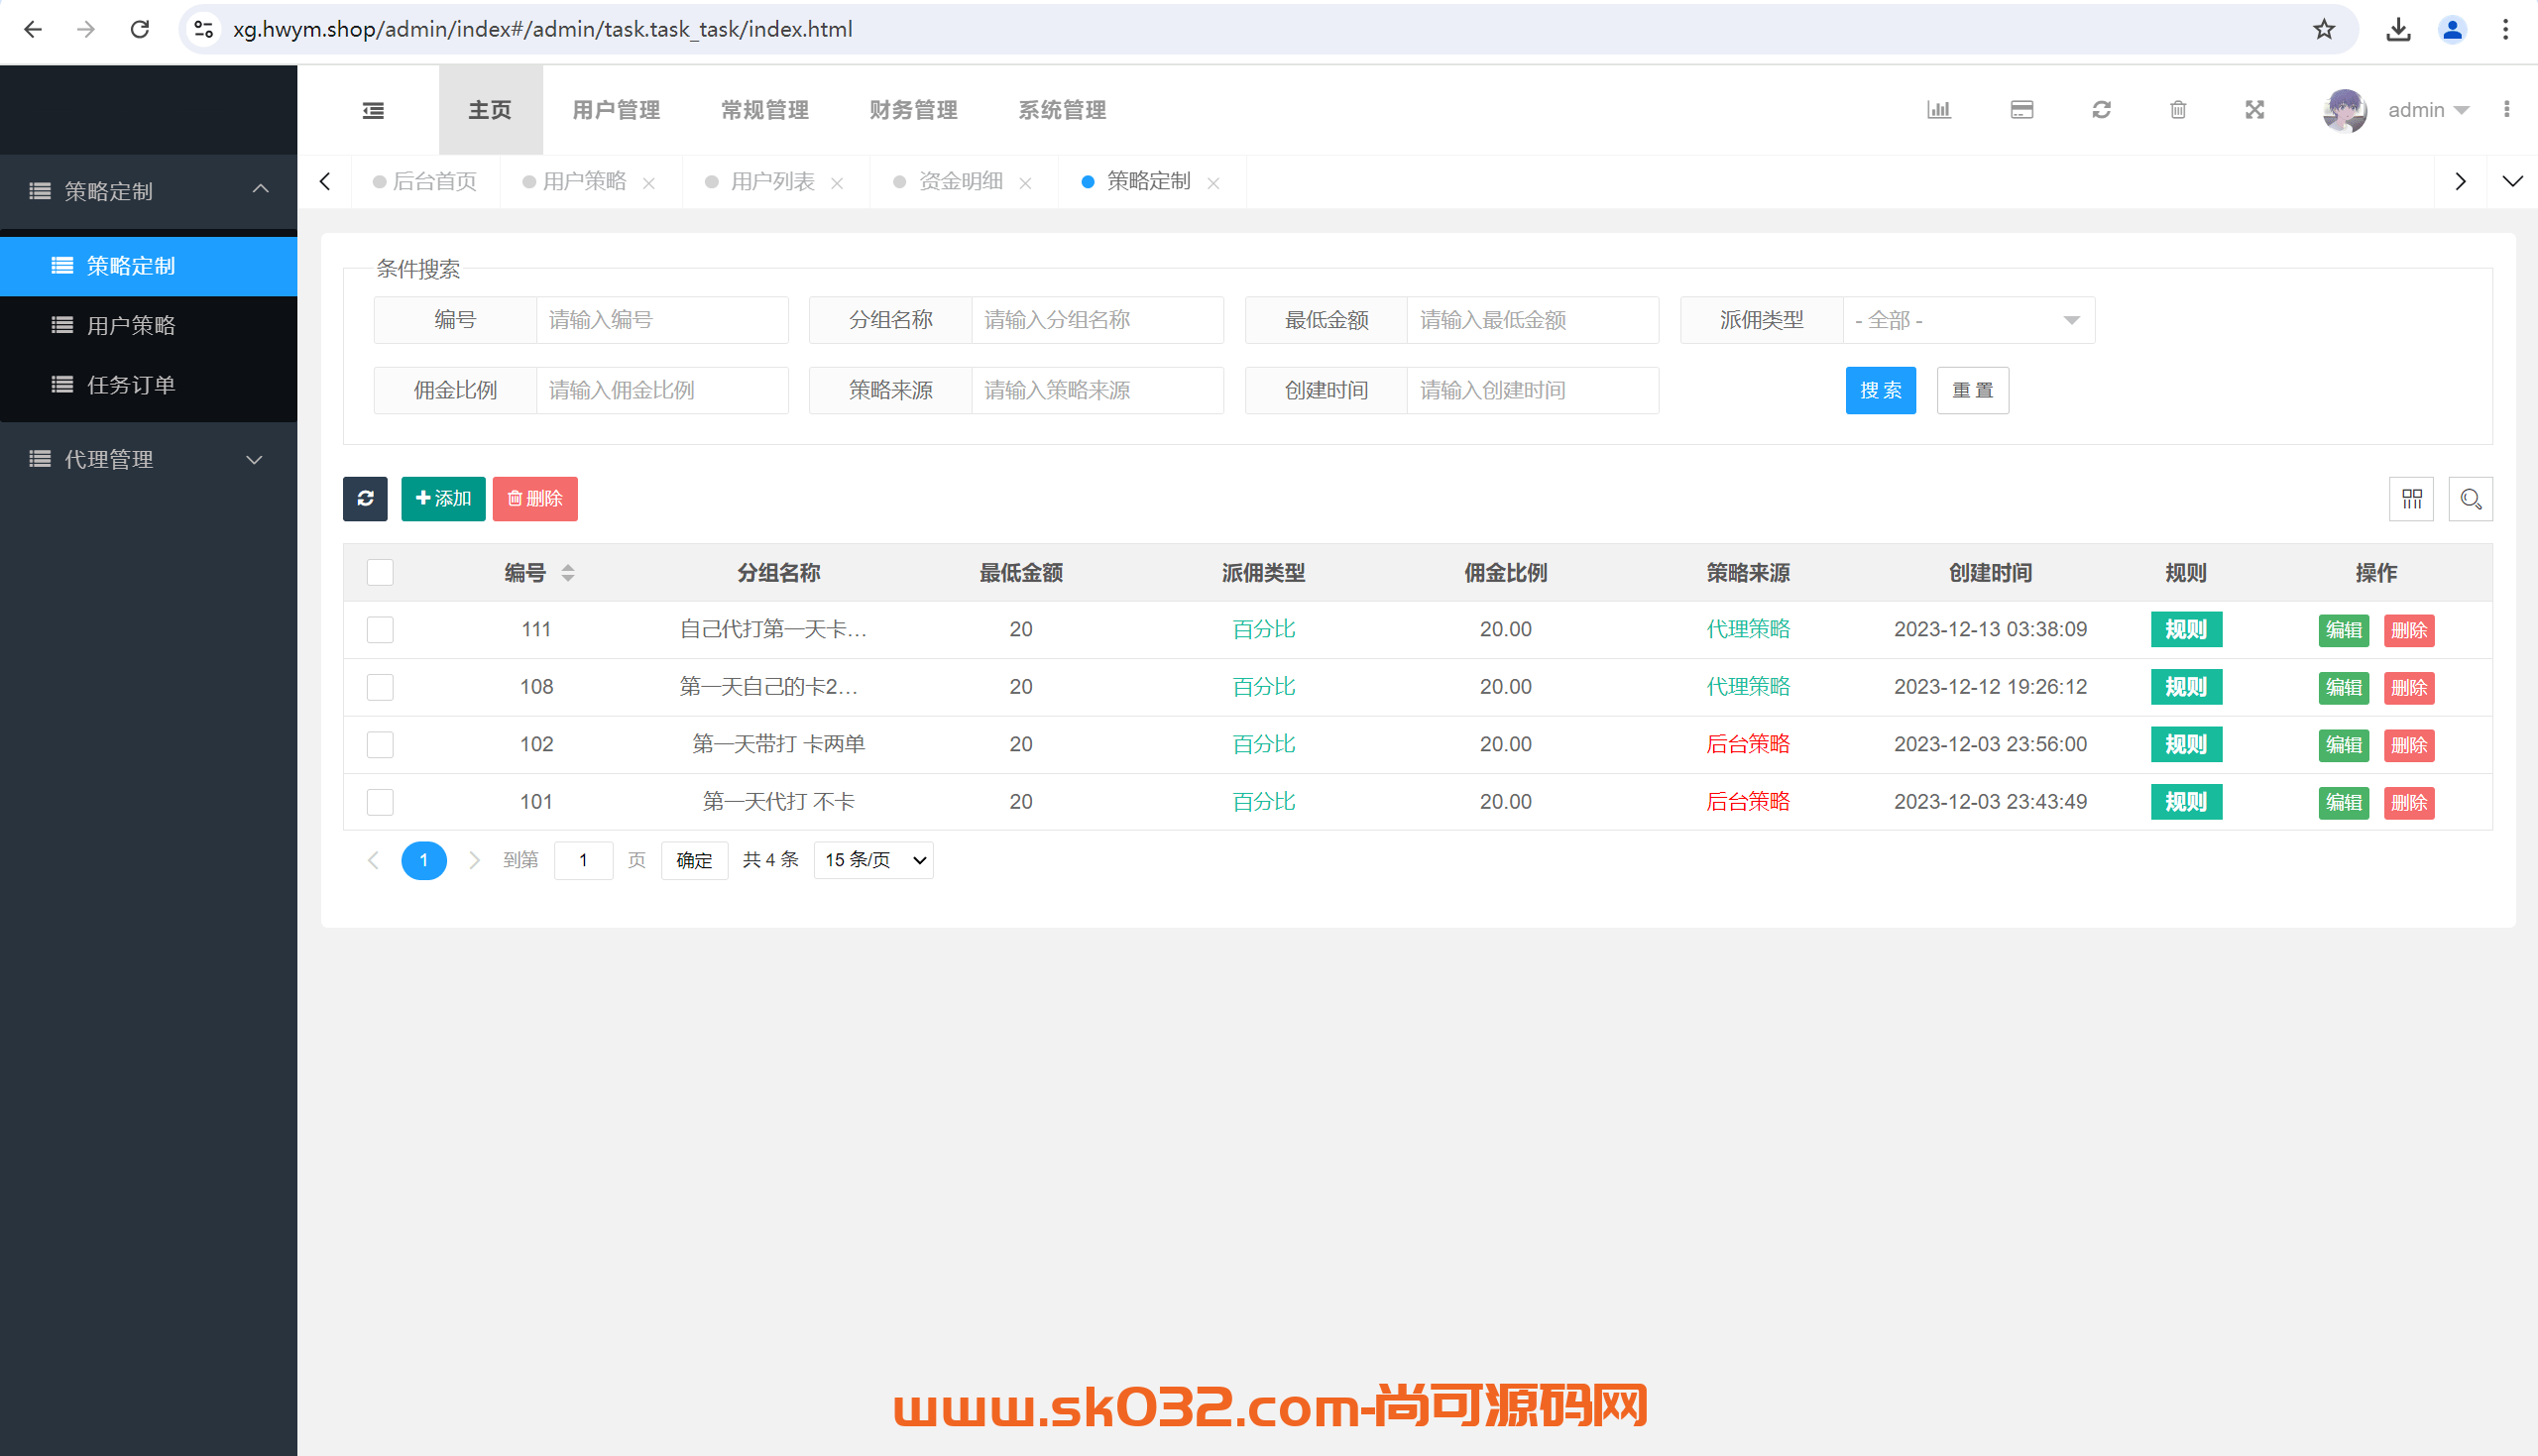The width and height of the screenshot is (2538, 1456).
Task: Select the 主页 top menu
Action: click(x=490, y=110)
